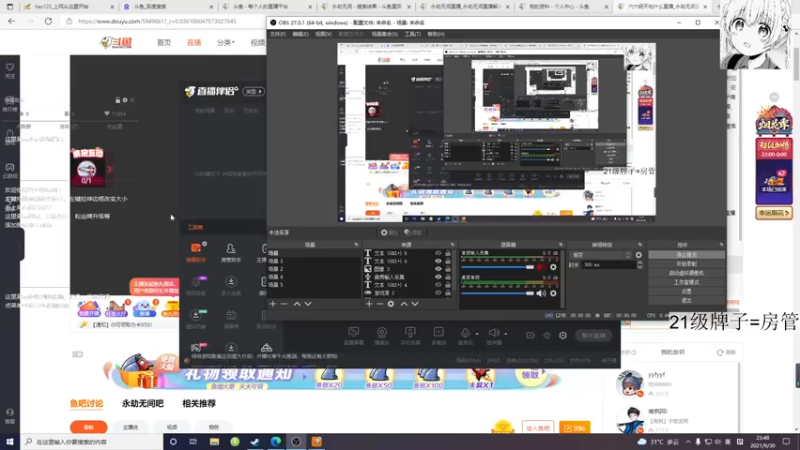Toggle visibility of 音频输入采集 source
The height and width of the screenshot is (450, 800).
[x=438, y=277]
